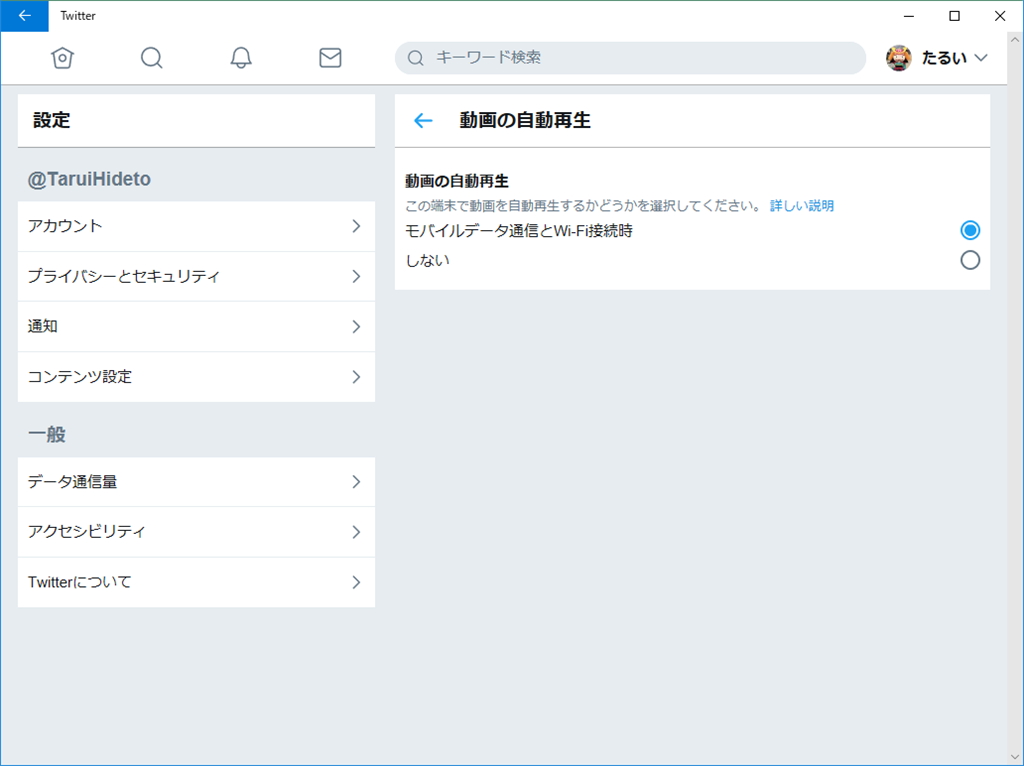Open the Home timeline icon

click(x=62, y=58)
